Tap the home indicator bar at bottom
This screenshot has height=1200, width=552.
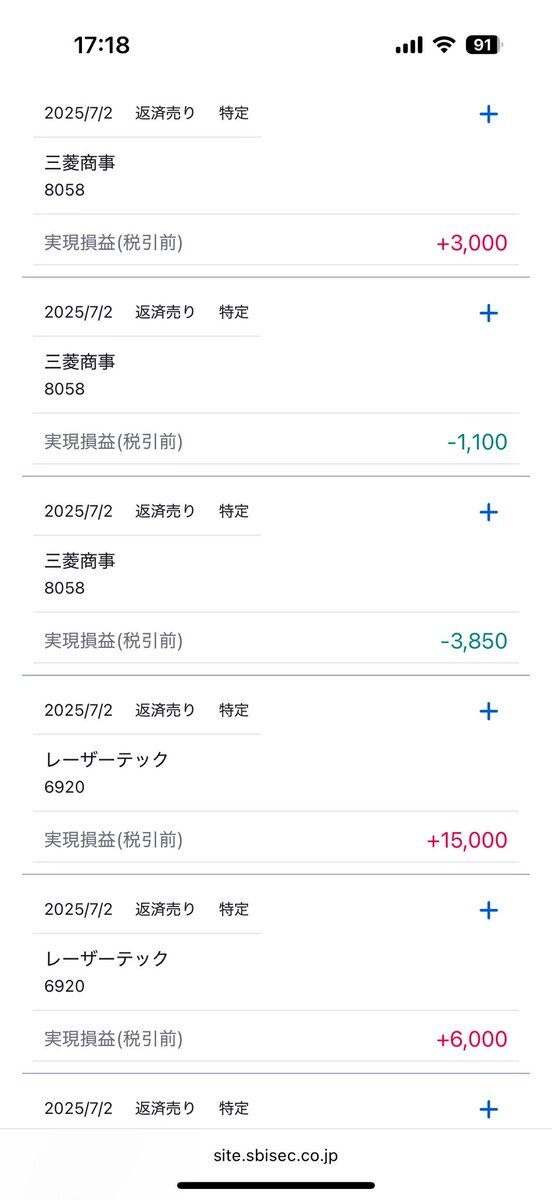pyautogui.click(x=276, y=1186)
